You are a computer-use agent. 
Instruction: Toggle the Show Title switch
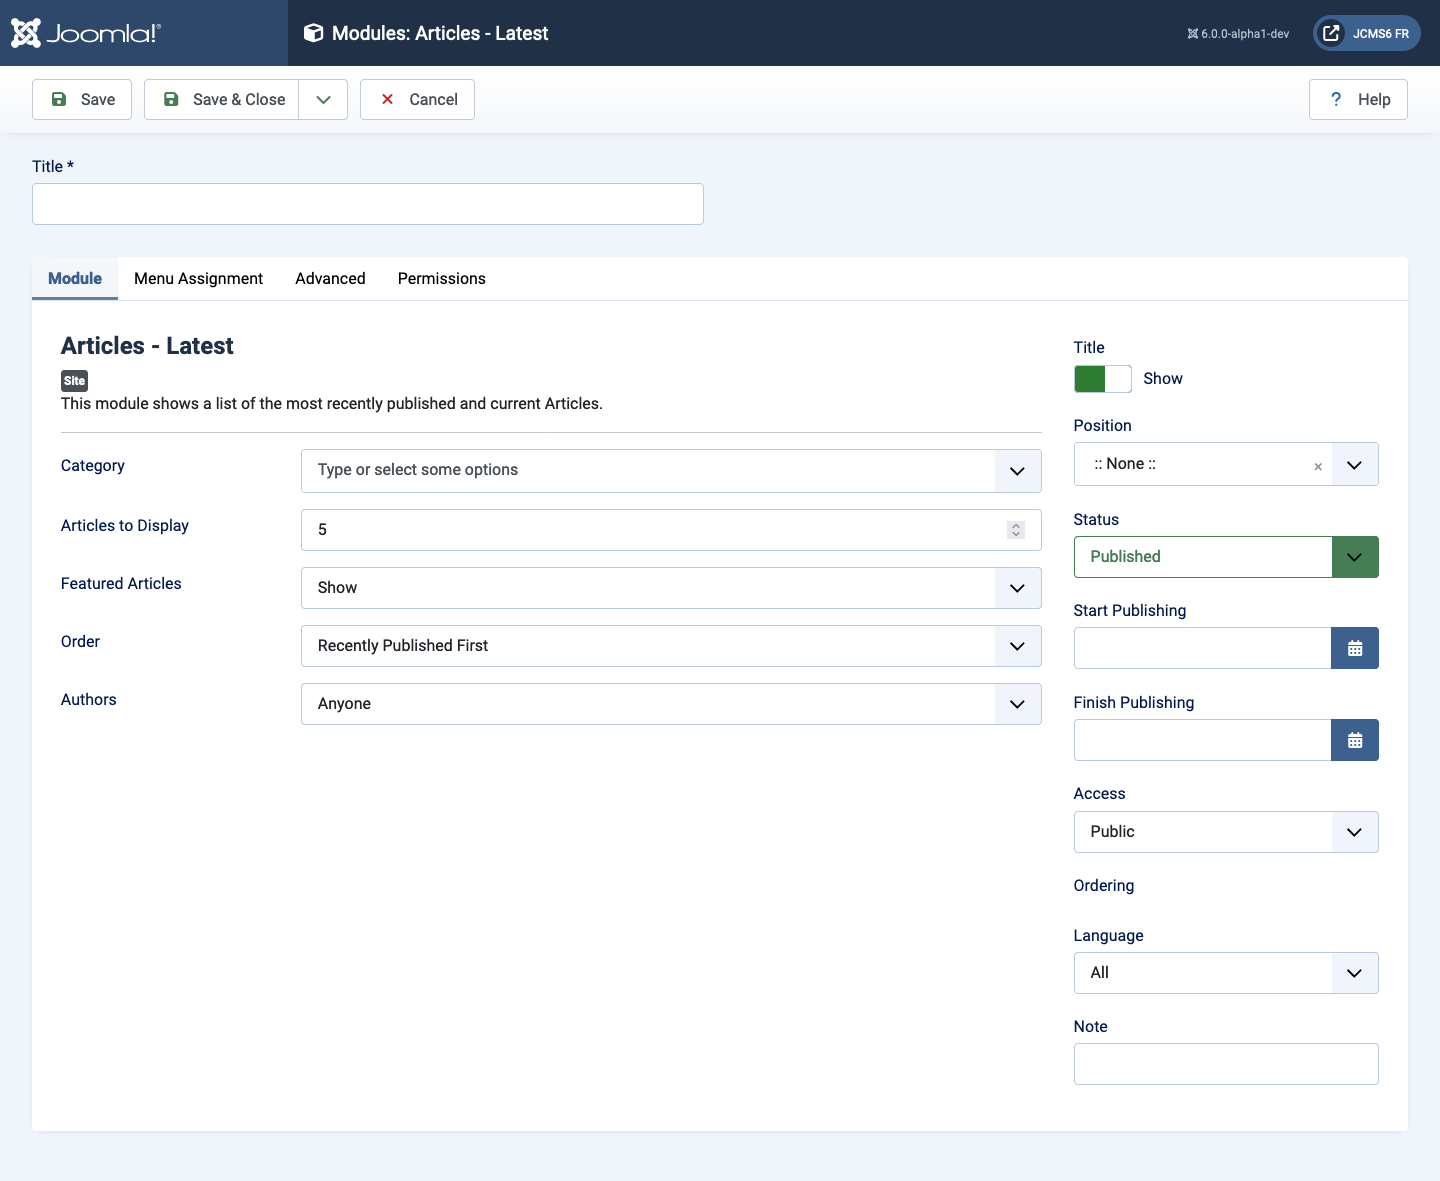[x=1103, y=379]
